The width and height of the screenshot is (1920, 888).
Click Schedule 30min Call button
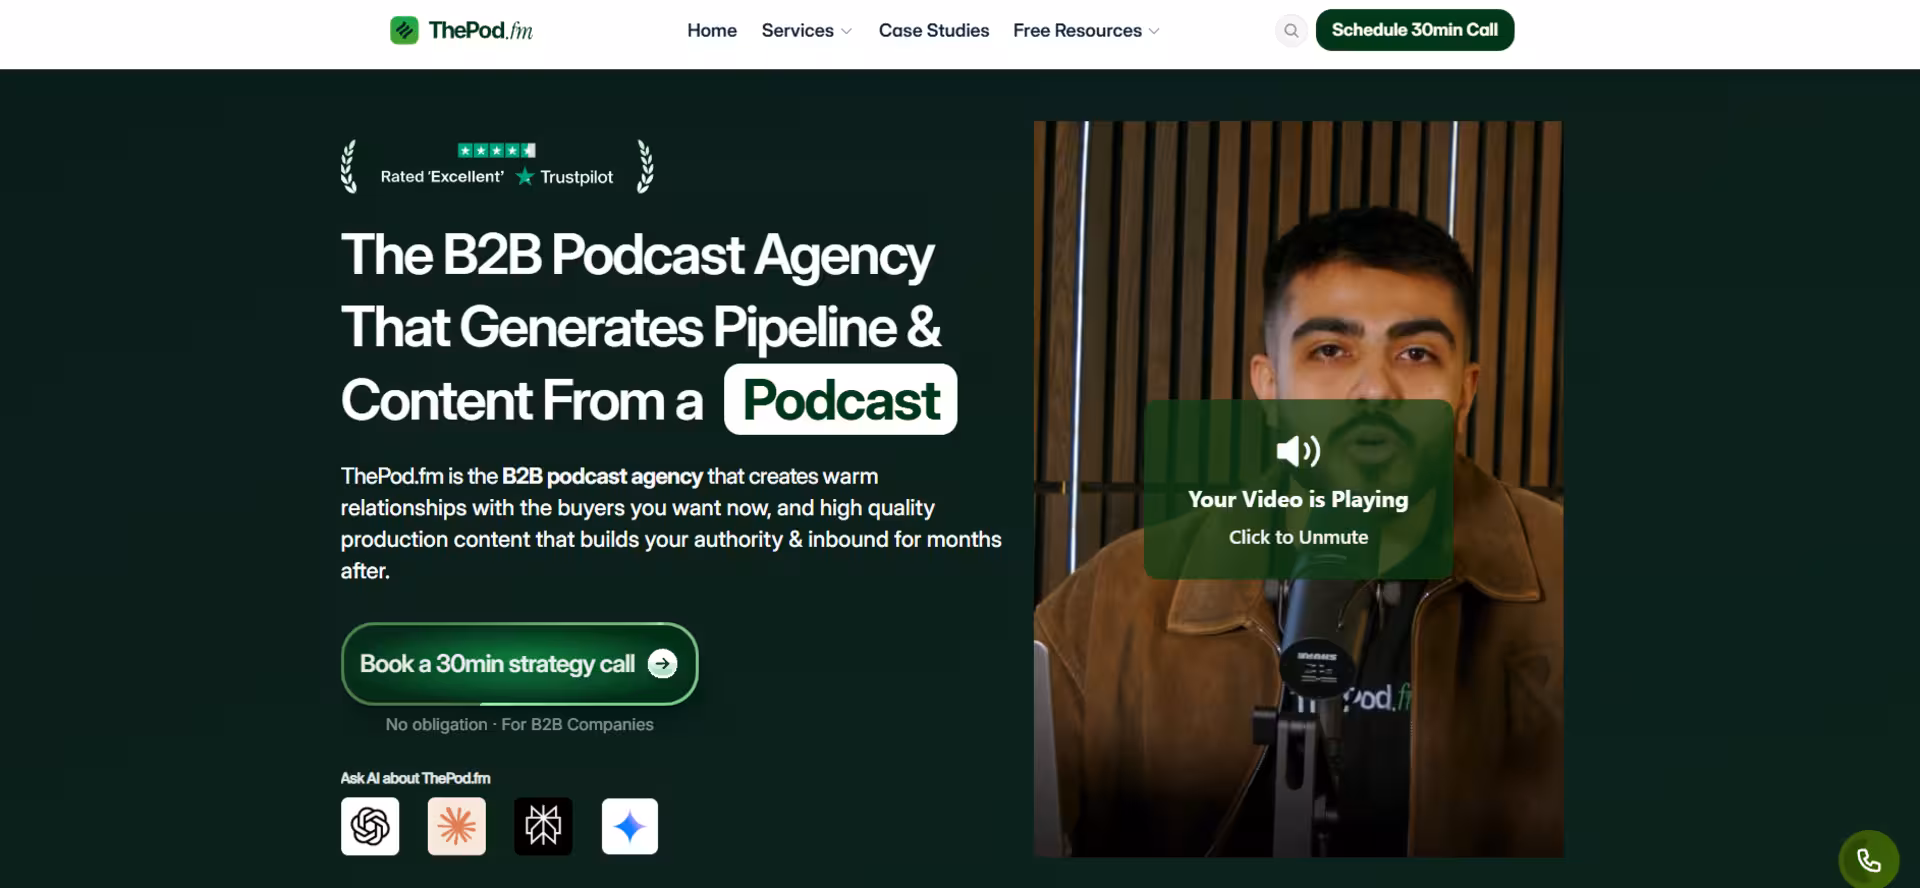(1414, 30)
